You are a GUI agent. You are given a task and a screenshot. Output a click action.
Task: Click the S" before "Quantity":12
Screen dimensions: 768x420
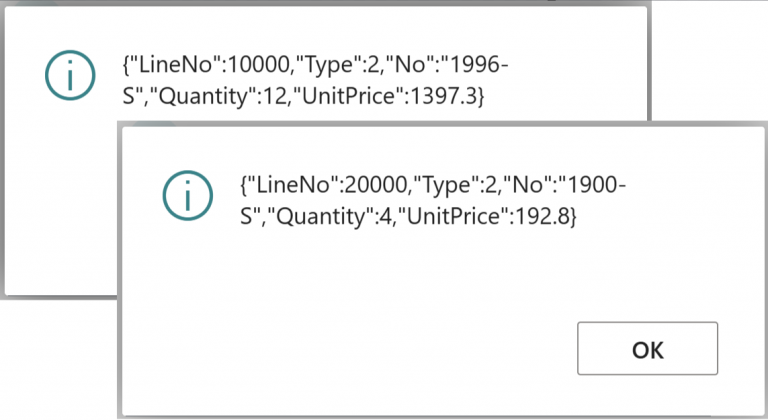[131, 98]
